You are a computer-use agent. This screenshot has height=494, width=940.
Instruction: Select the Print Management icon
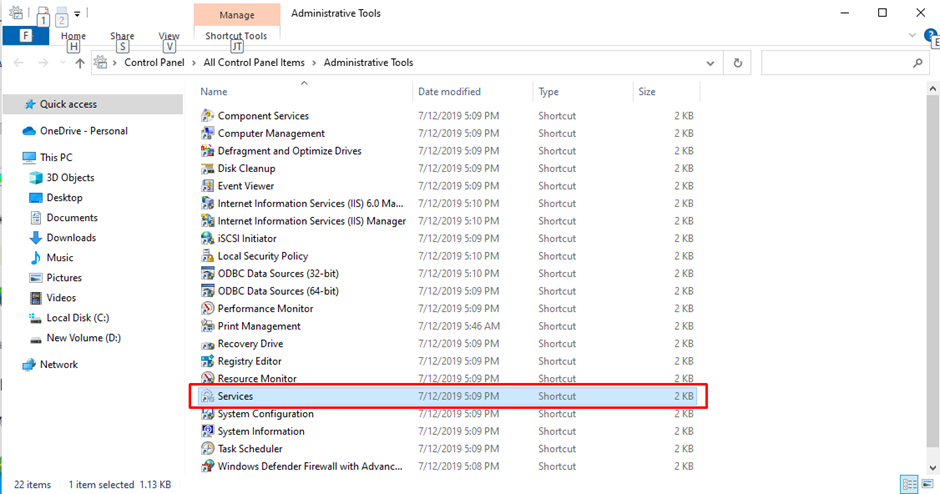coord(207,326)
